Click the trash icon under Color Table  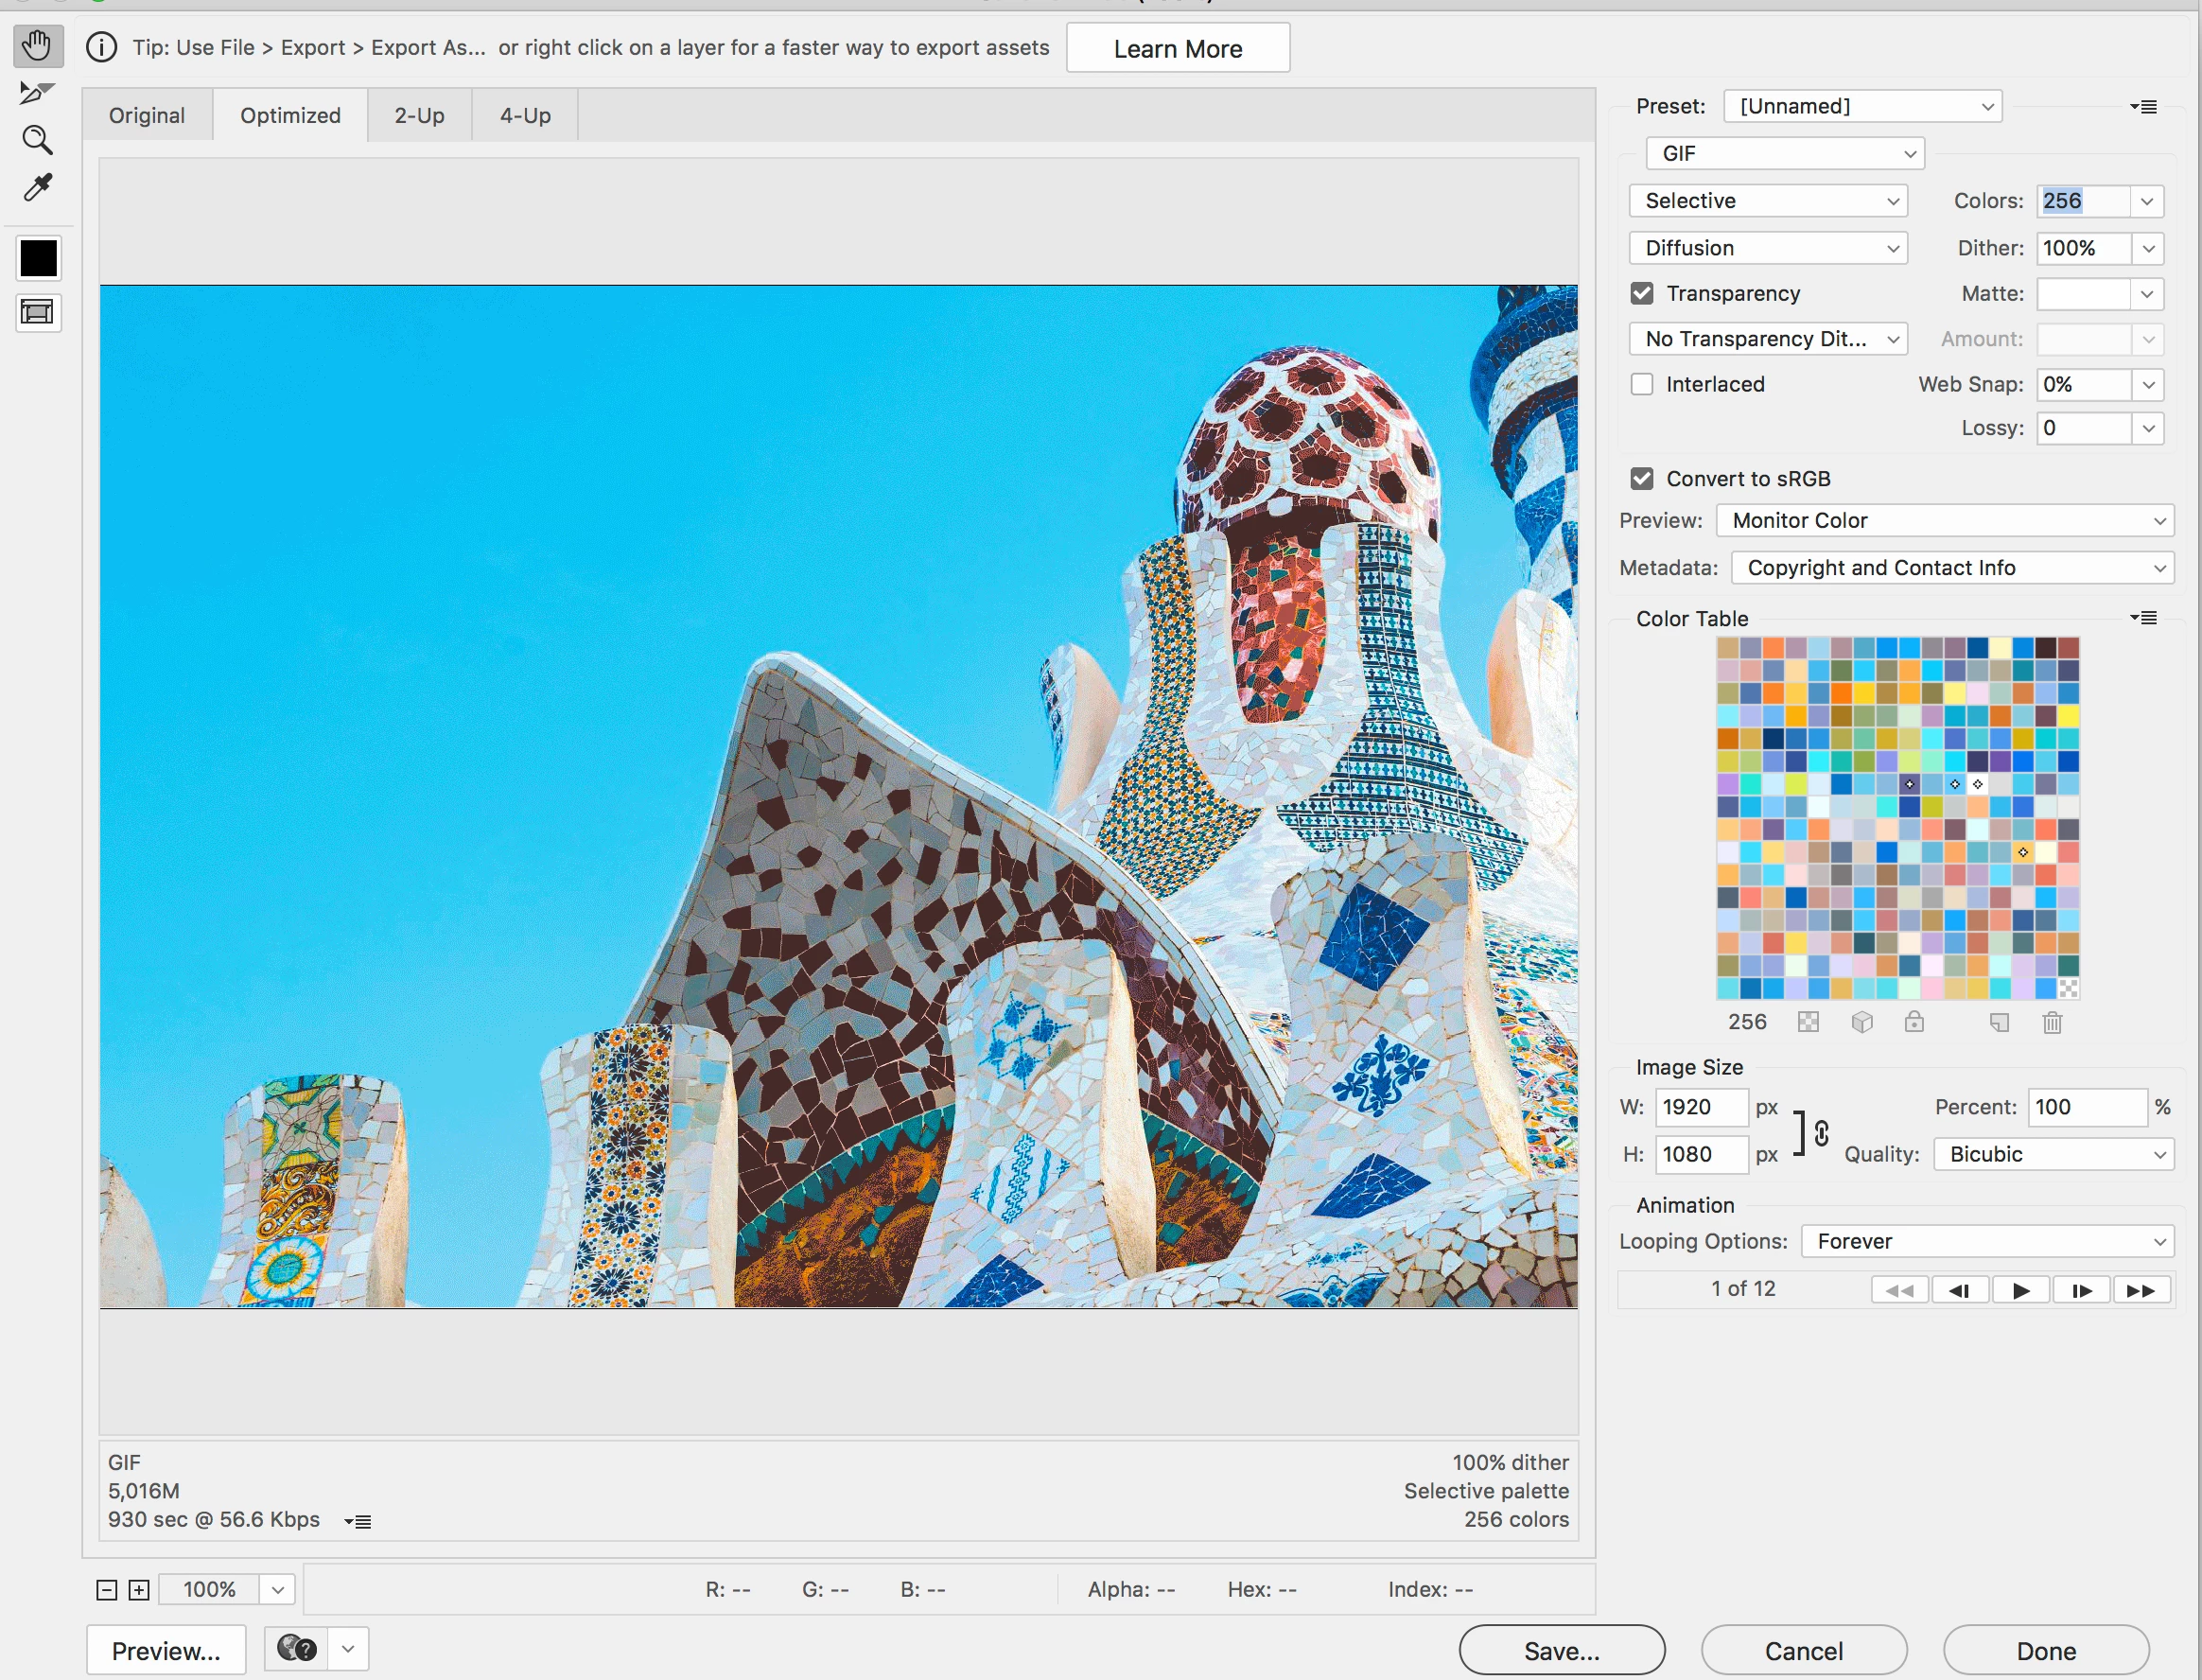[x=2052, y=1022]
